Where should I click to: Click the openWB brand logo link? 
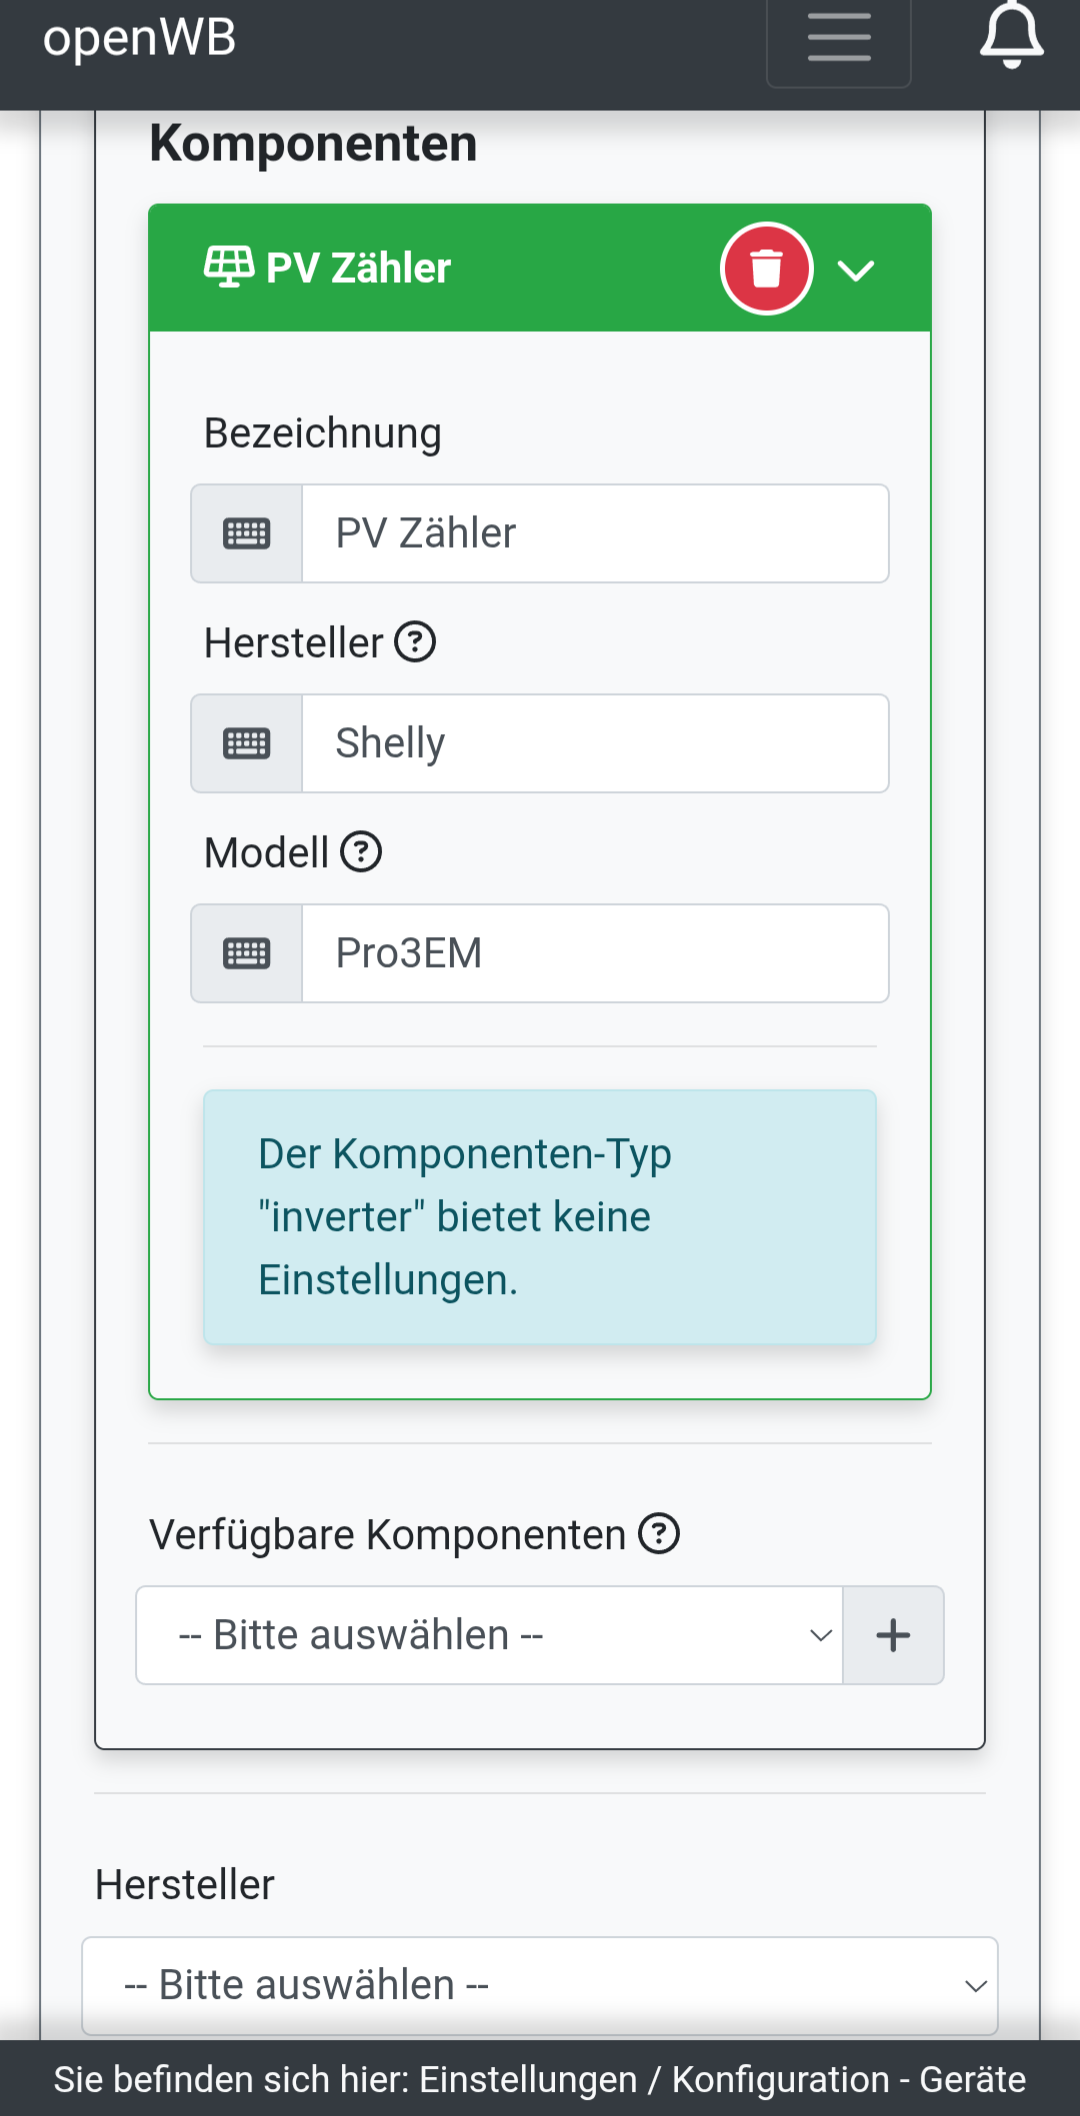(140, 38)
